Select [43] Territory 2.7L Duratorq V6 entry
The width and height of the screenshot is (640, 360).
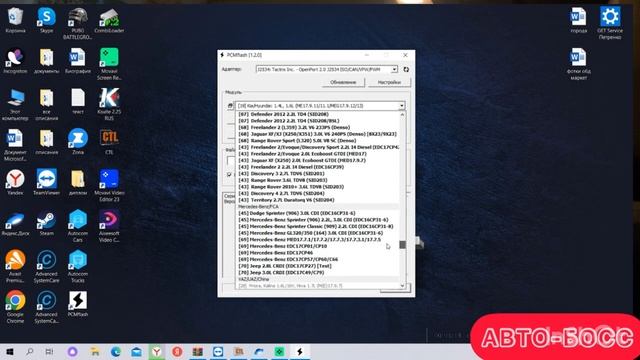click(x=286, y=200)
